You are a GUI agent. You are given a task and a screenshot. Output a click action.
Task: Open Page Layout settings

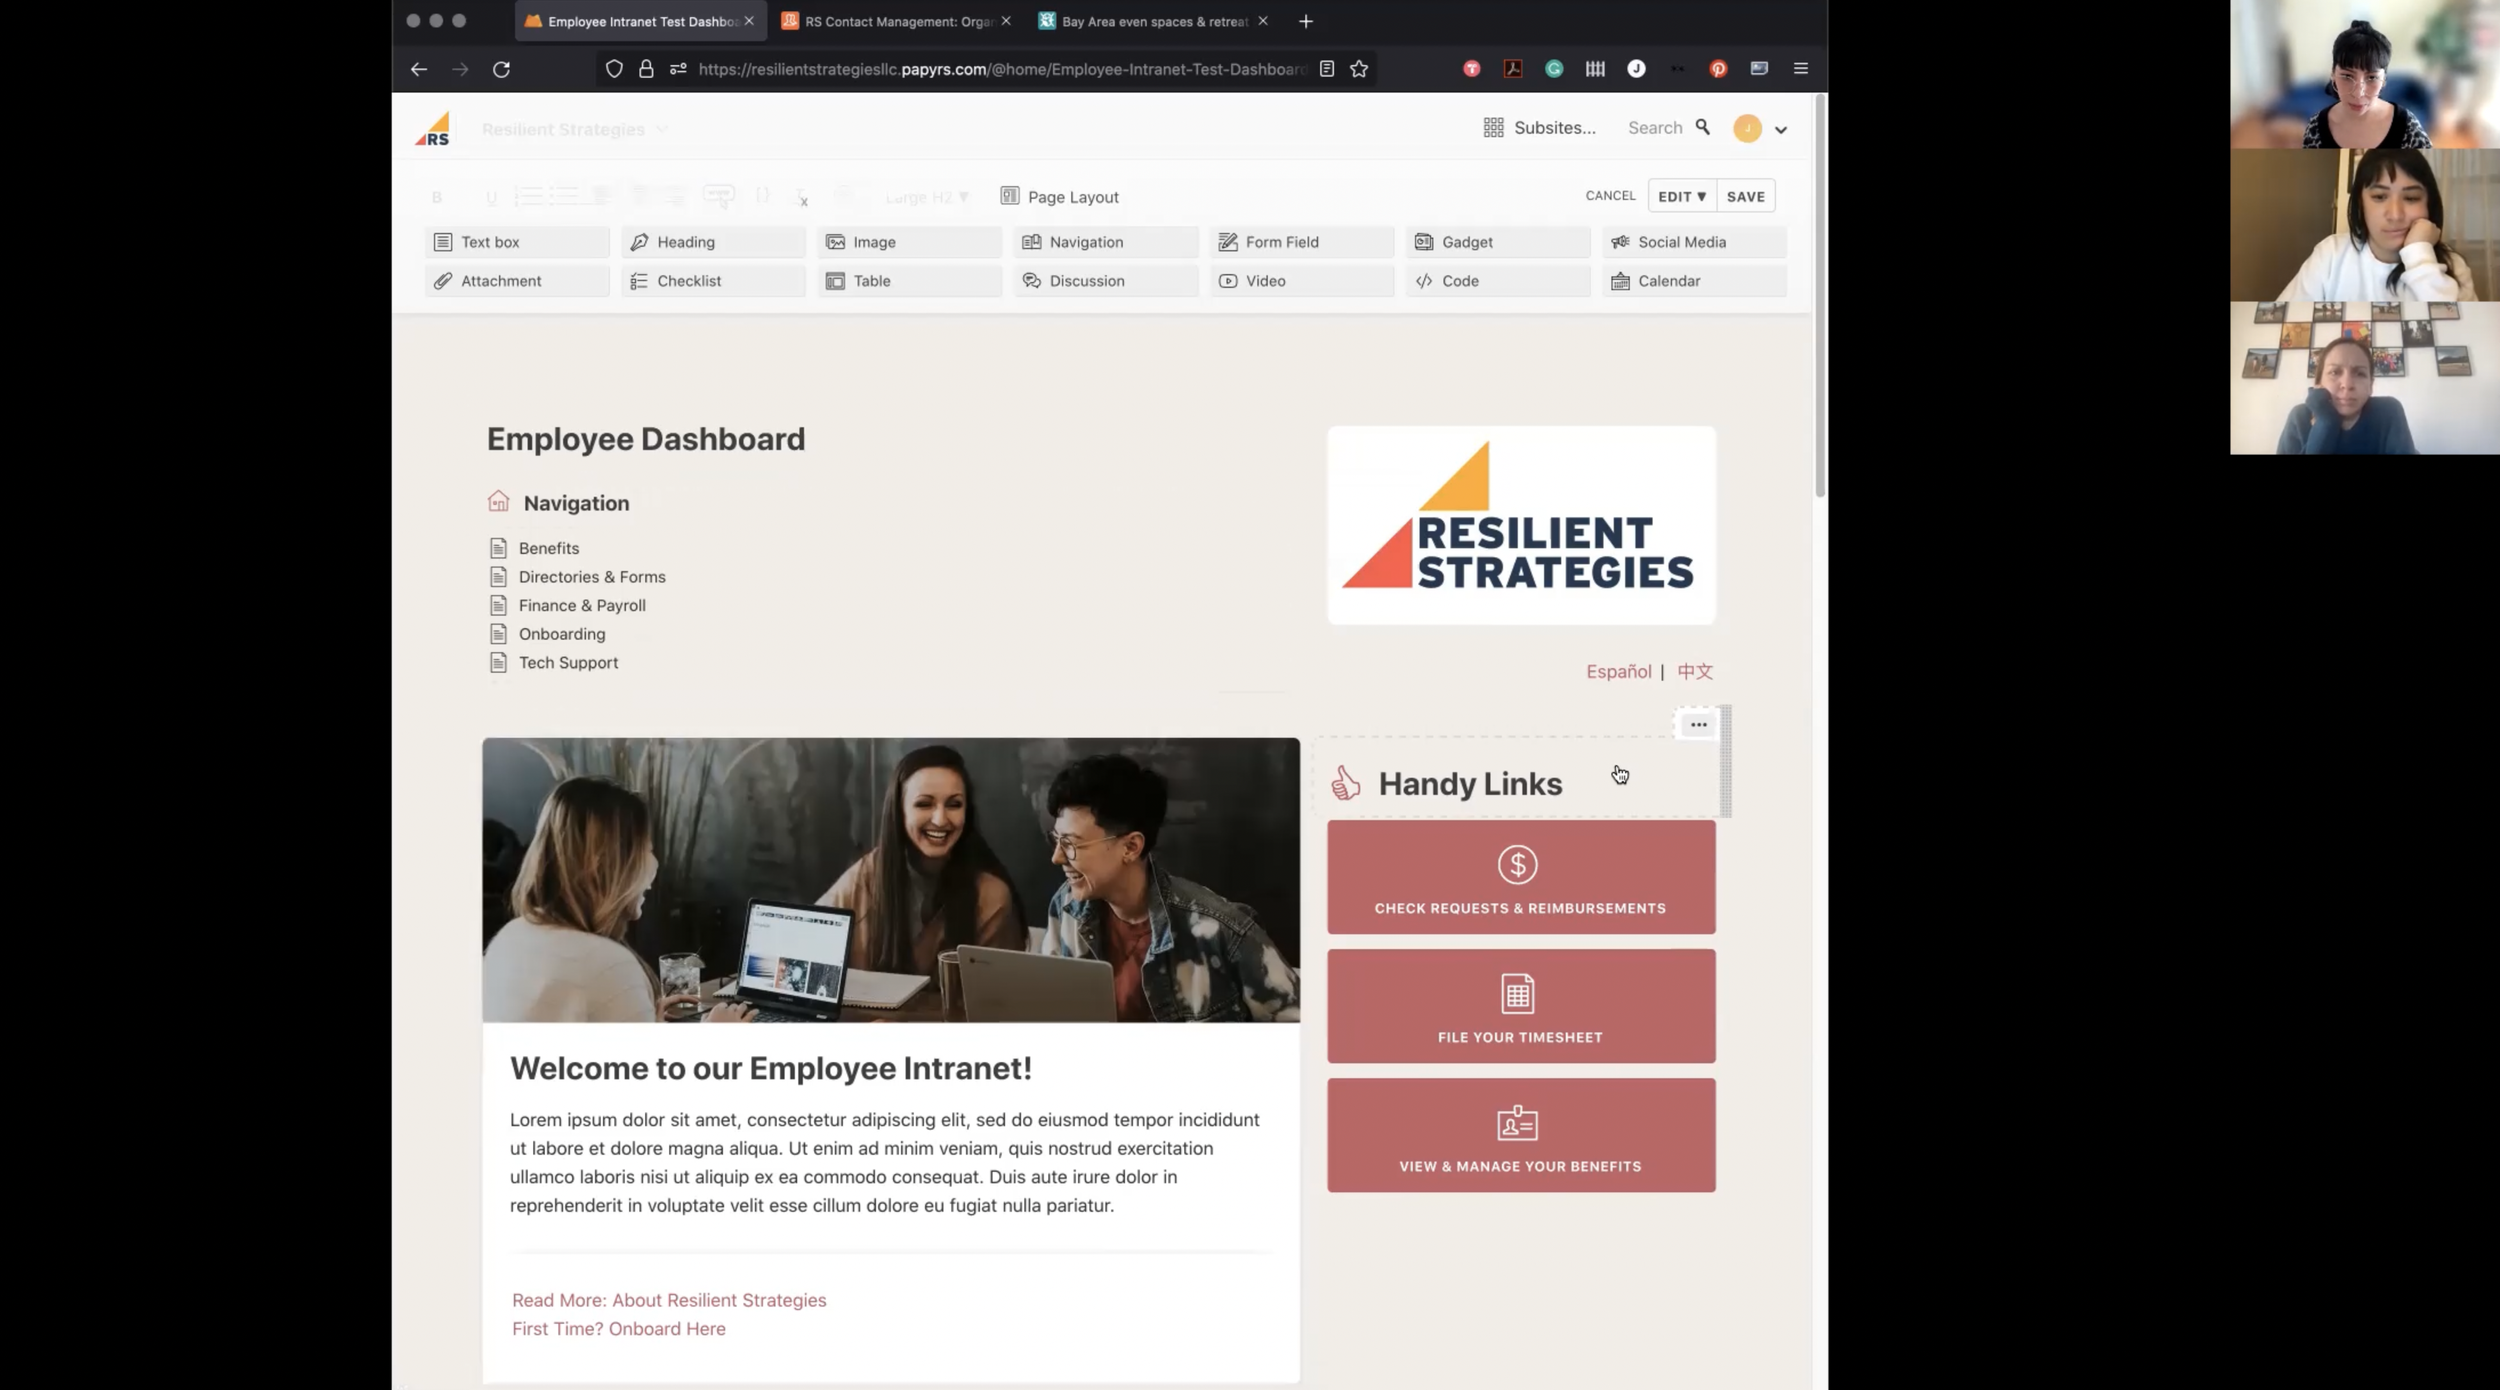(1060, 197)
